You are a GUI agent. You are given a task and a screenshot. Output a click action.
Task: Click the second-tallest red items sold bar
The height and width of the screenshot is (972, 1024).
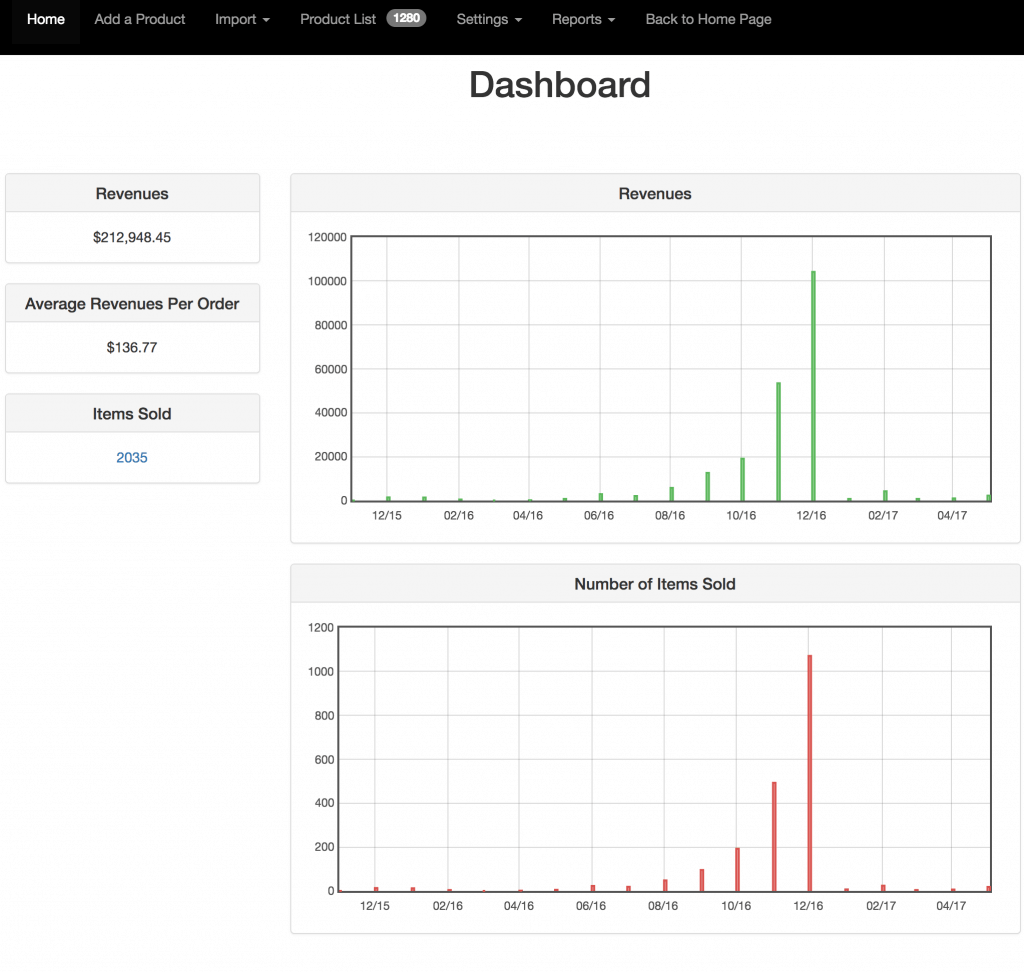(x=774, y=836)
